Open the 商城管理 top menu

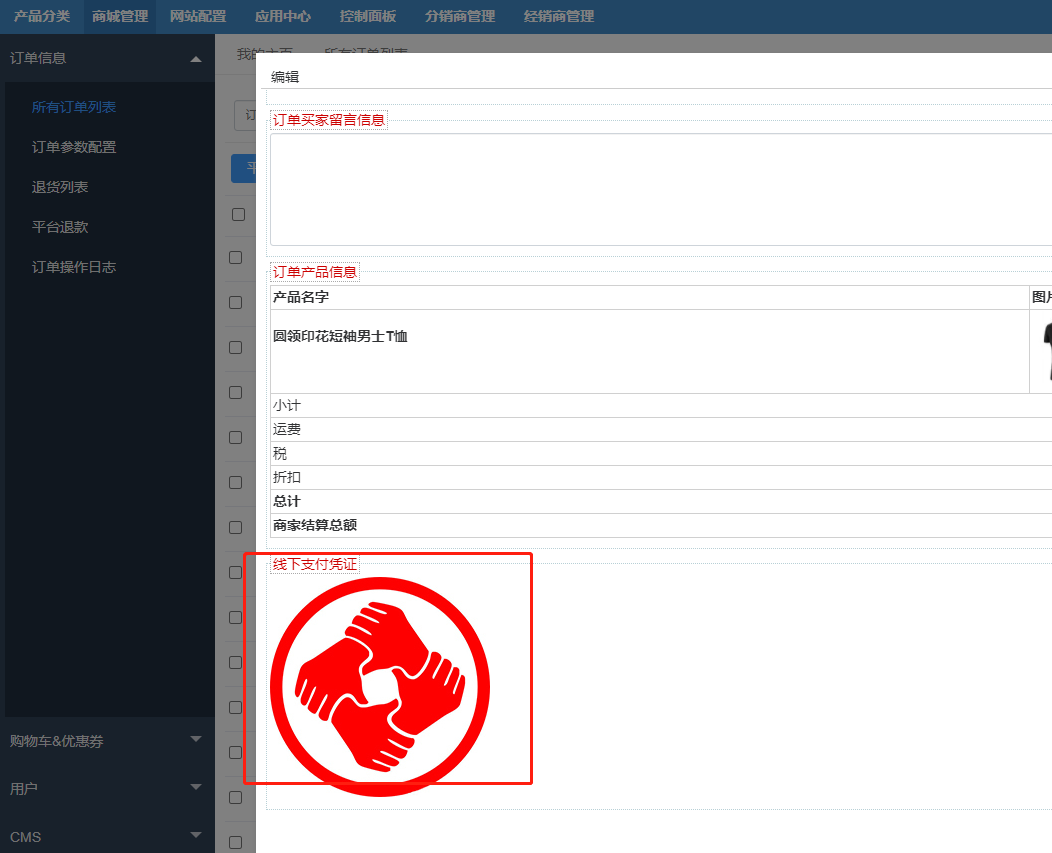coord(120,16)
